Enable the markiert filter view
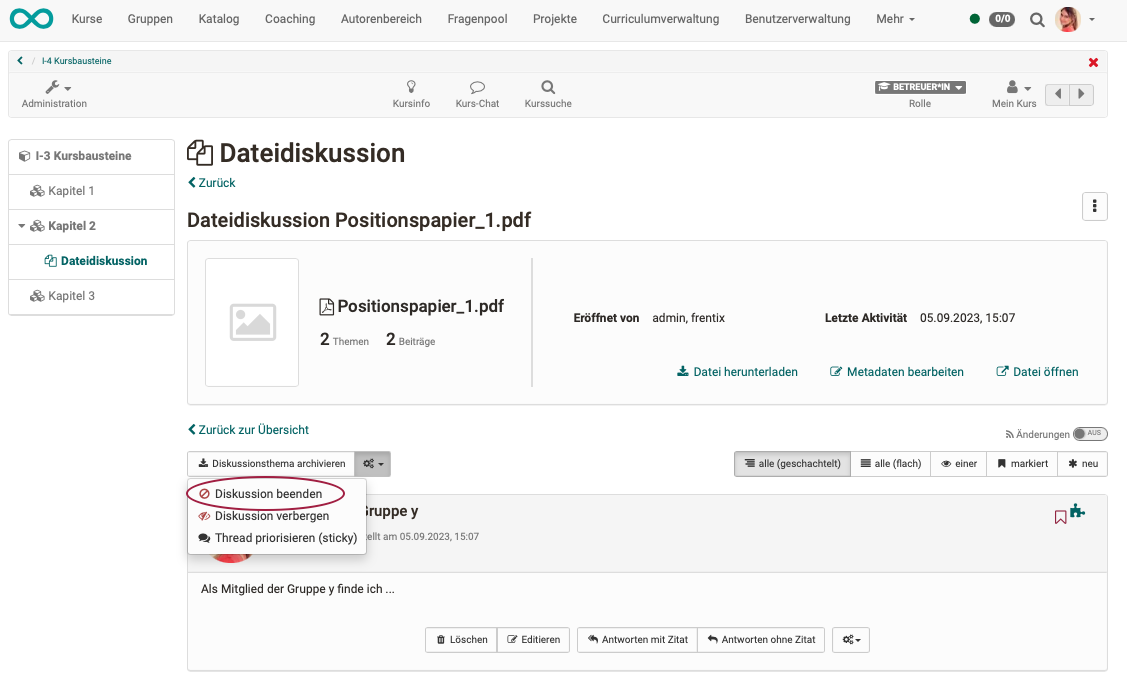This screenshot has width=1127, height=688. (1021, 464)
